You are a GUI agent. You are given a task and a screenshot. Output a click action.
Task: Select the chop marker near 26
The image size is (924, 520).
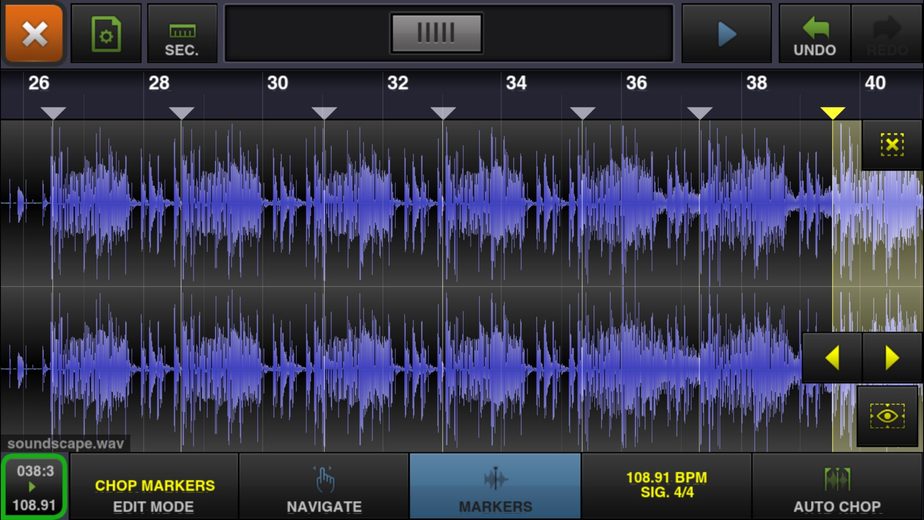[x=53, y=113]
